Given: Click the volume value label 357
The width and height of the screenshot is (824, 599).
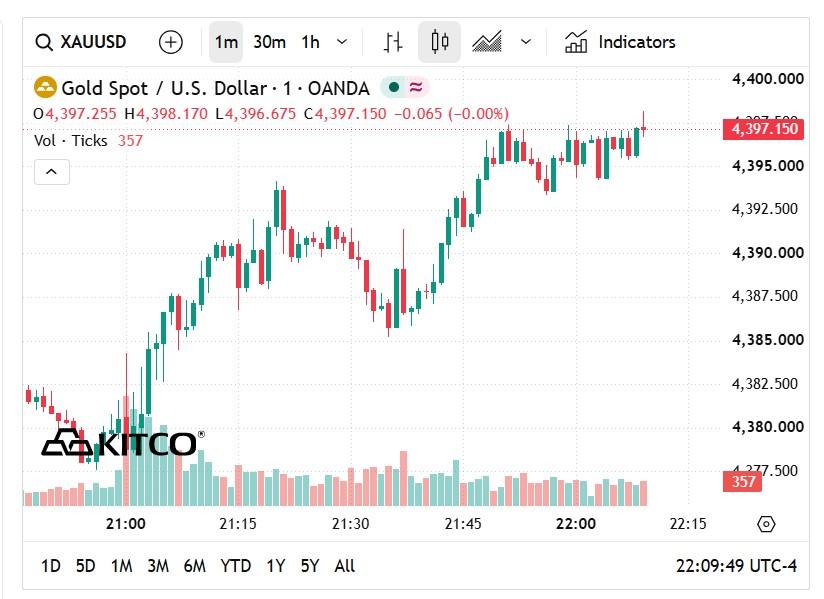Looking at the screenshot, I should click(x=742, y=481).
